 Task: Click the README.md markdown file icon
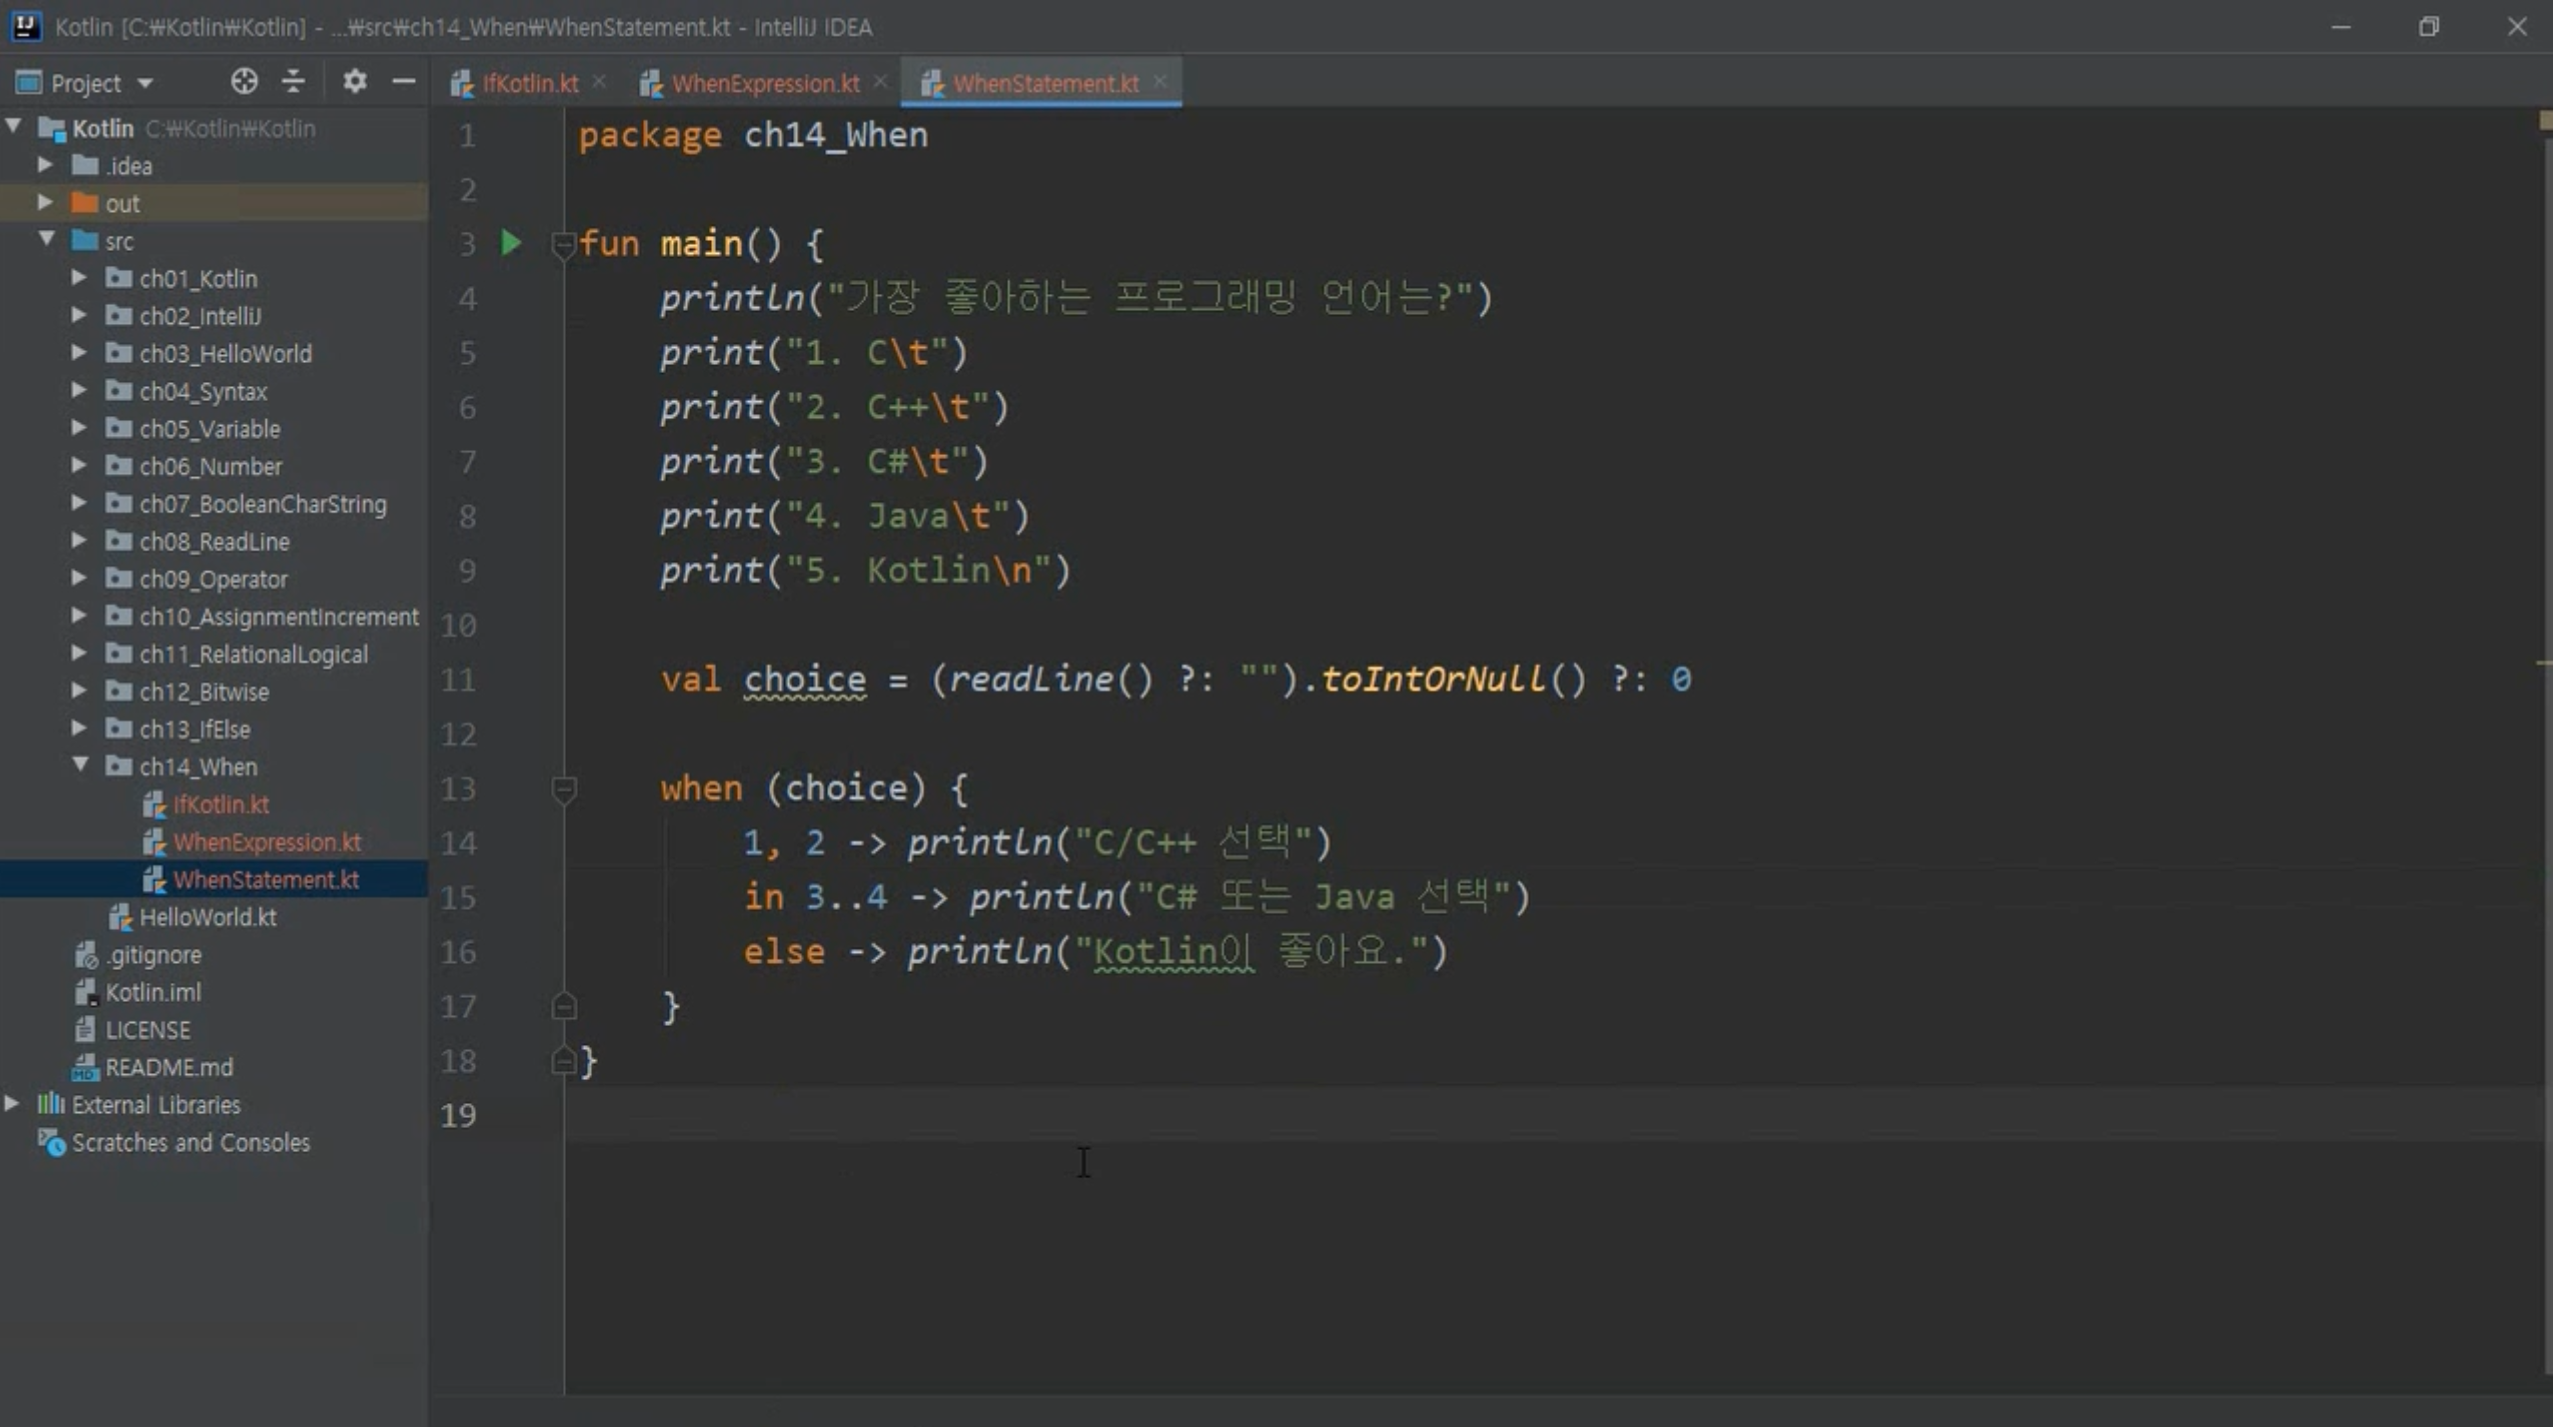pos(85,1068)
